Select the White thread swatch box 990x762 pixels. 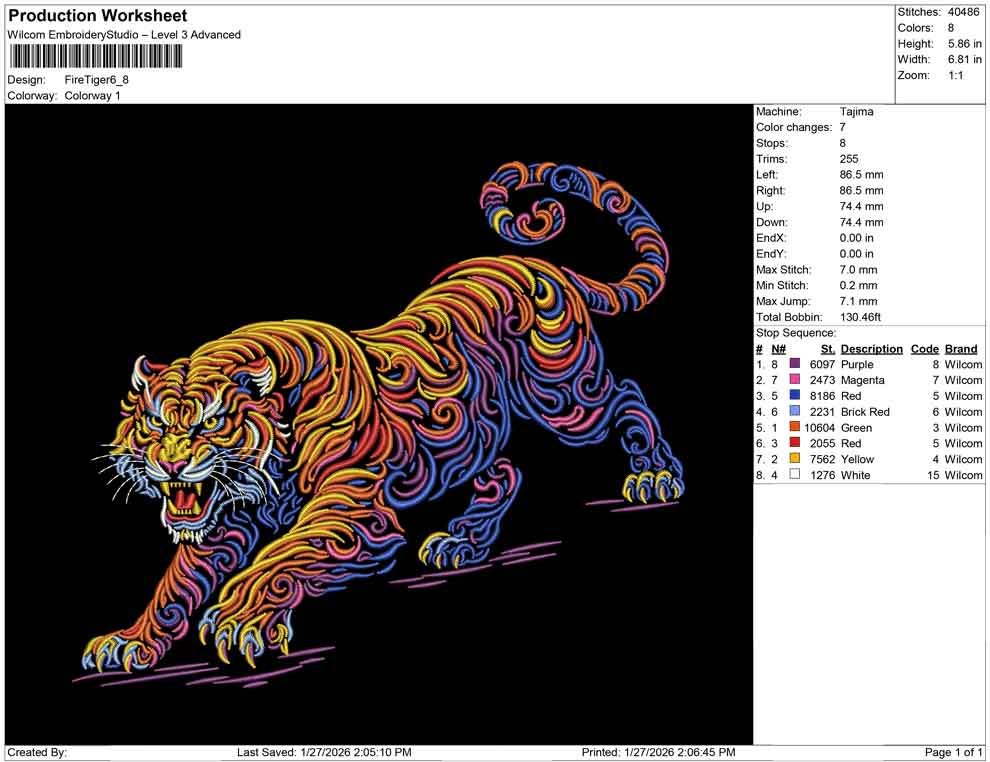(x=795, y=475)
